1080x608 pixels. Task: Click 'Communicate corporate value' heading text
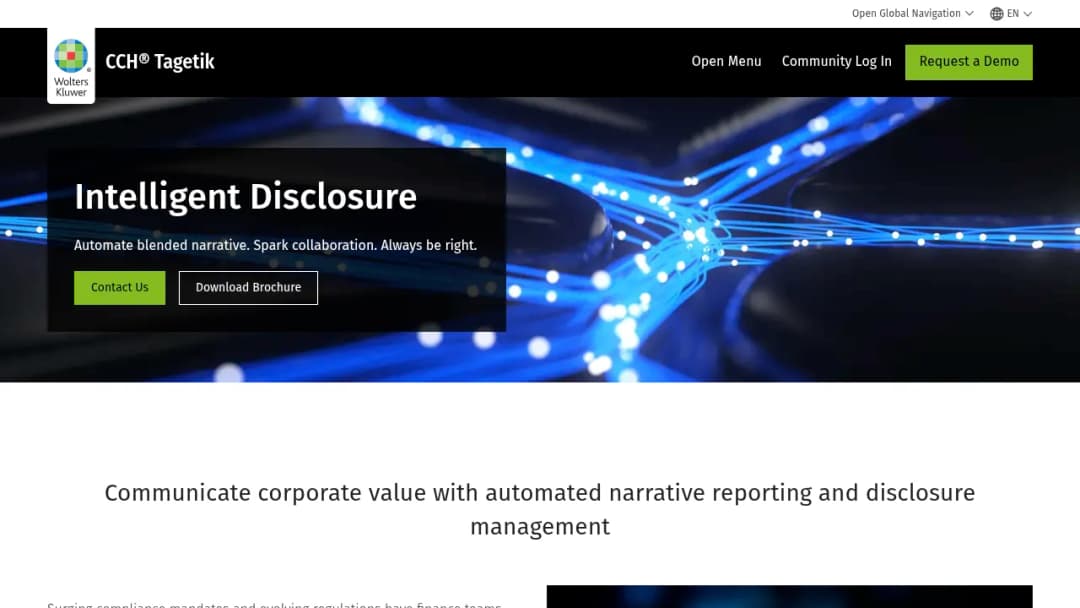coord(540,510)
